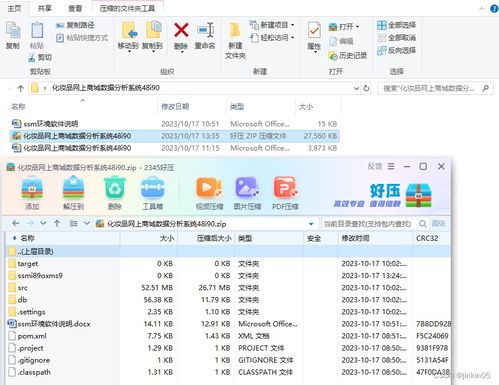Switch to the Share ribbon tab
The width and height of the screenshot is (499, 385).
[x=45, y=8]
